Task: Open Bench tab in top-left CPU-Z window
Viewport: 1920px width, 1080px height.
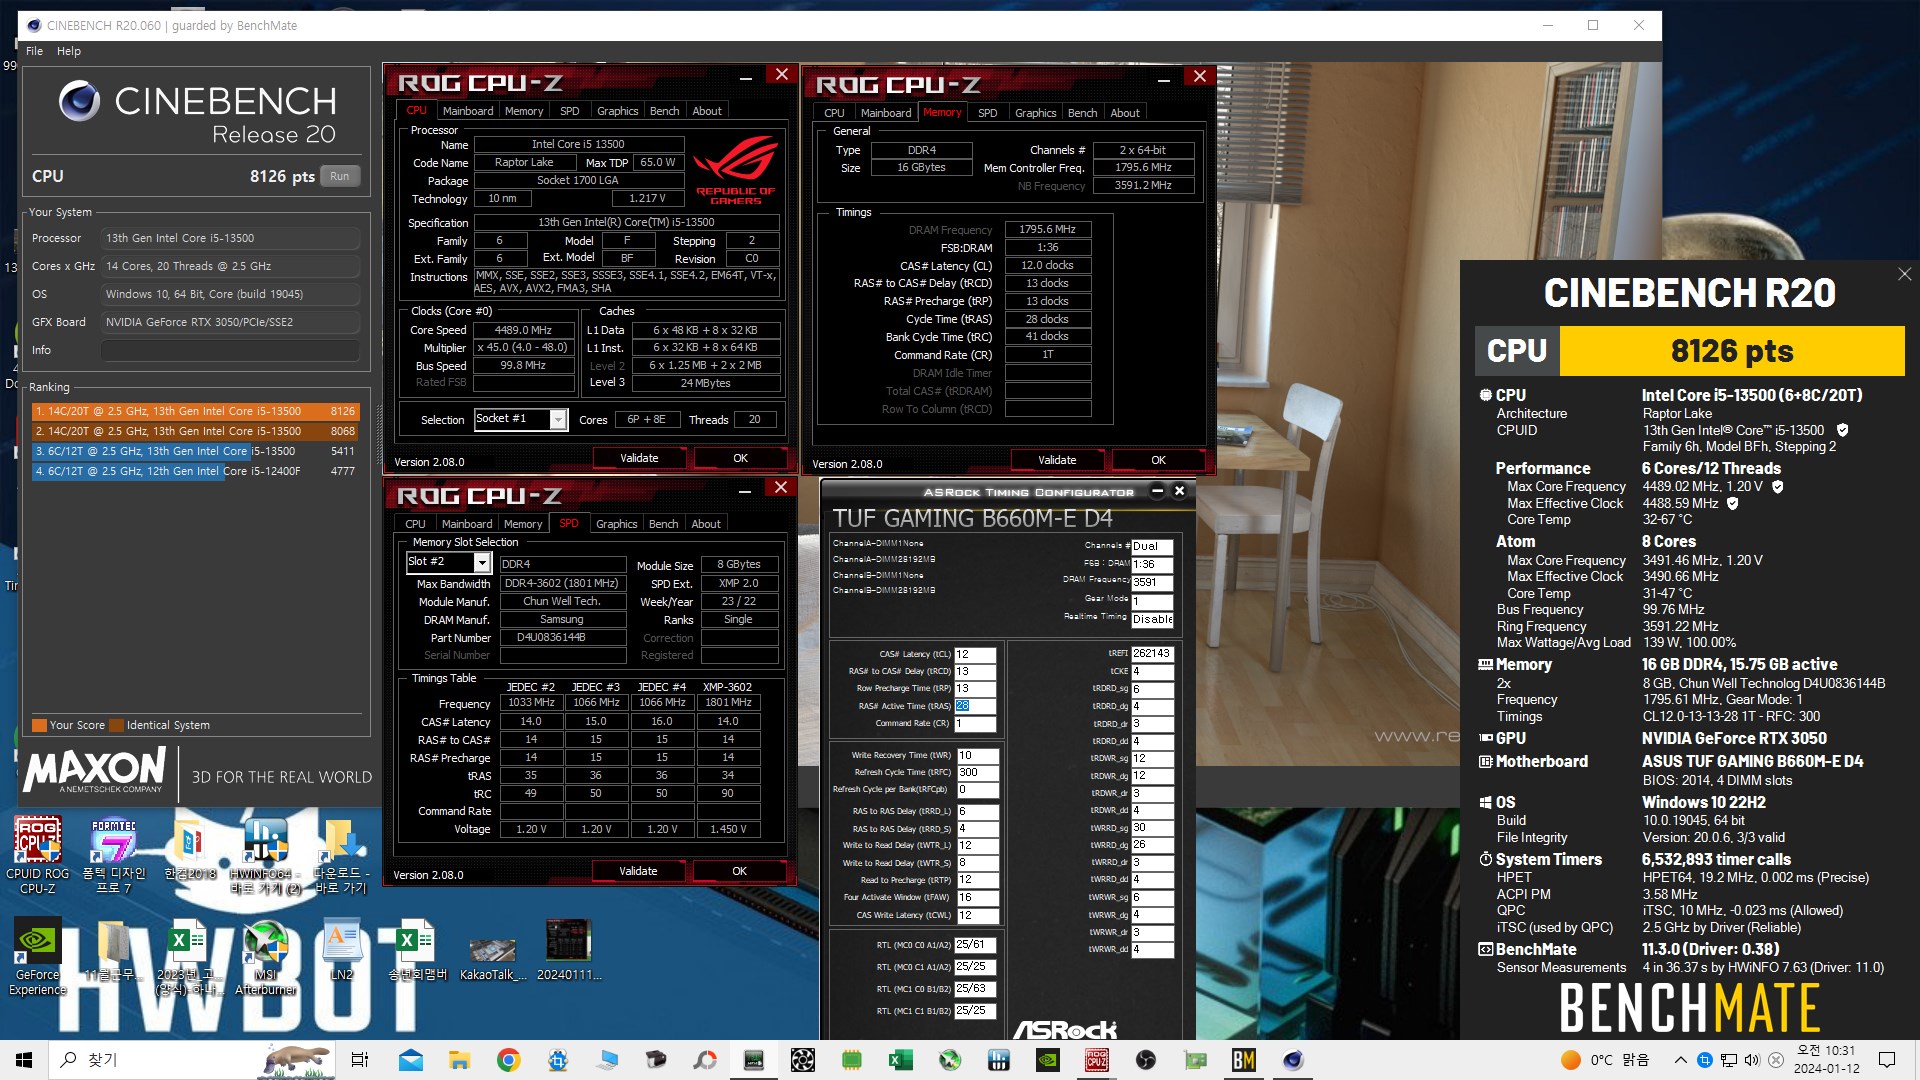Action: [x=664, y=111]
